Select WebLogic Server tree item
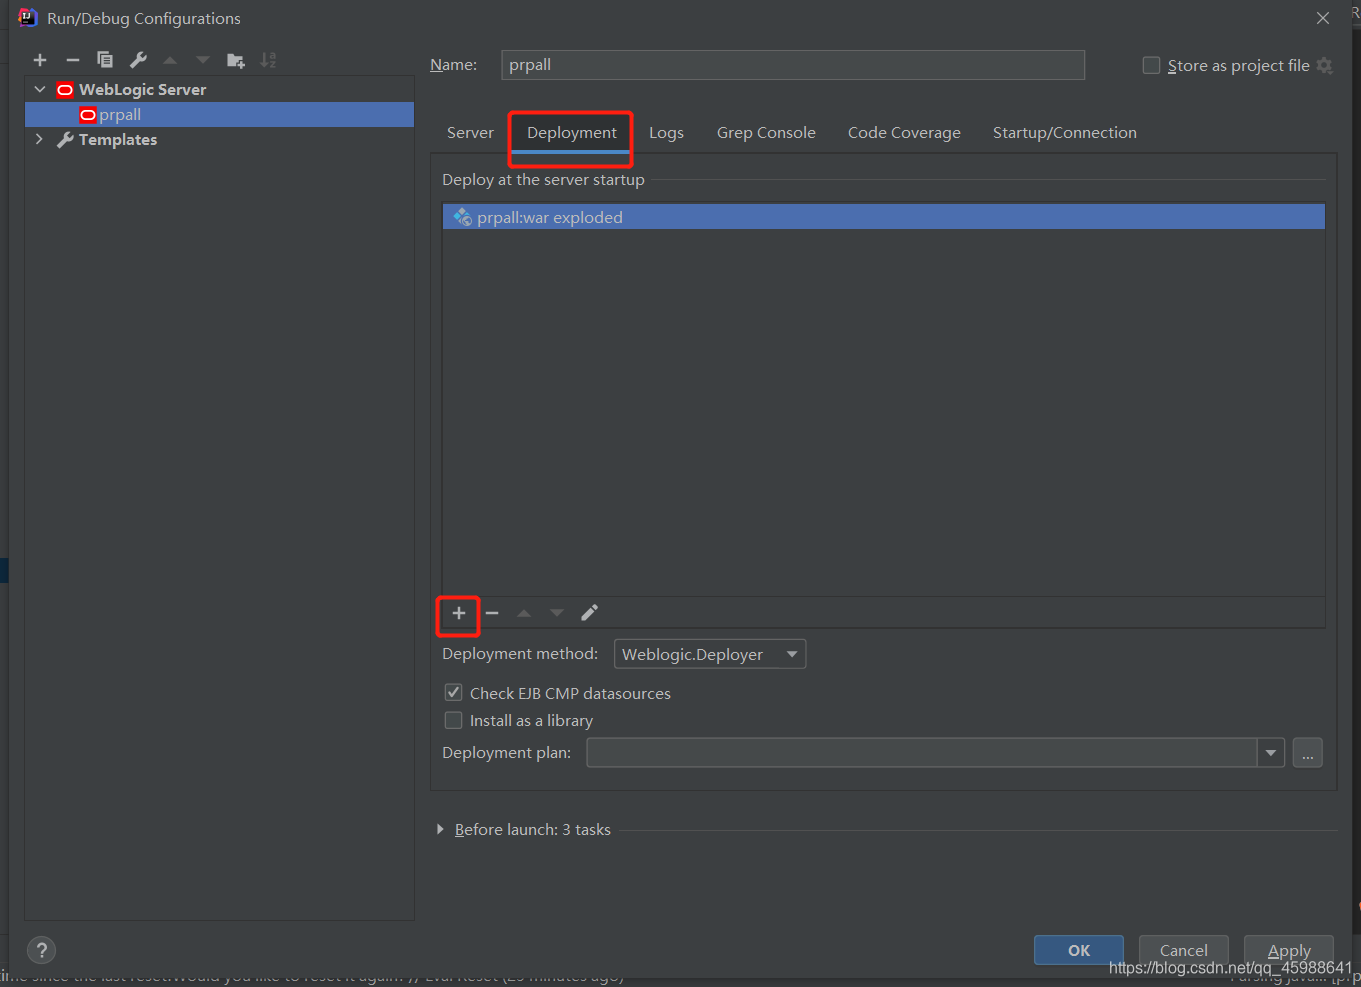 tap(219, 89)
